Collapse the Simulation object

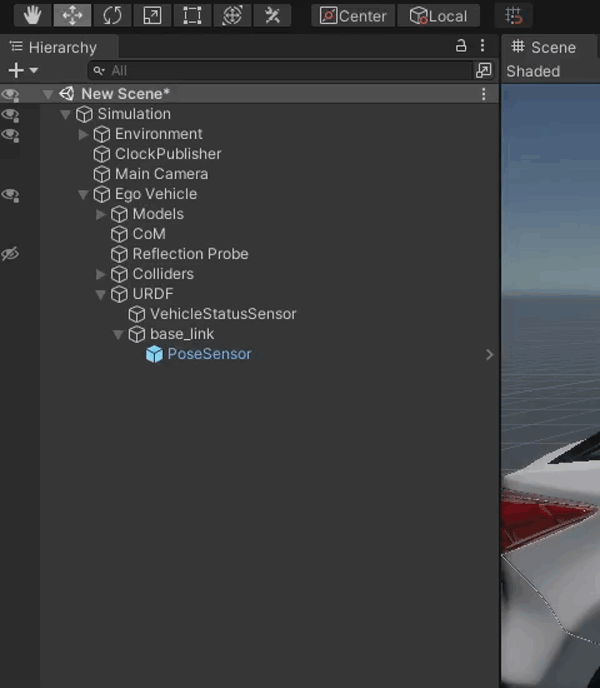coord(65,115)
